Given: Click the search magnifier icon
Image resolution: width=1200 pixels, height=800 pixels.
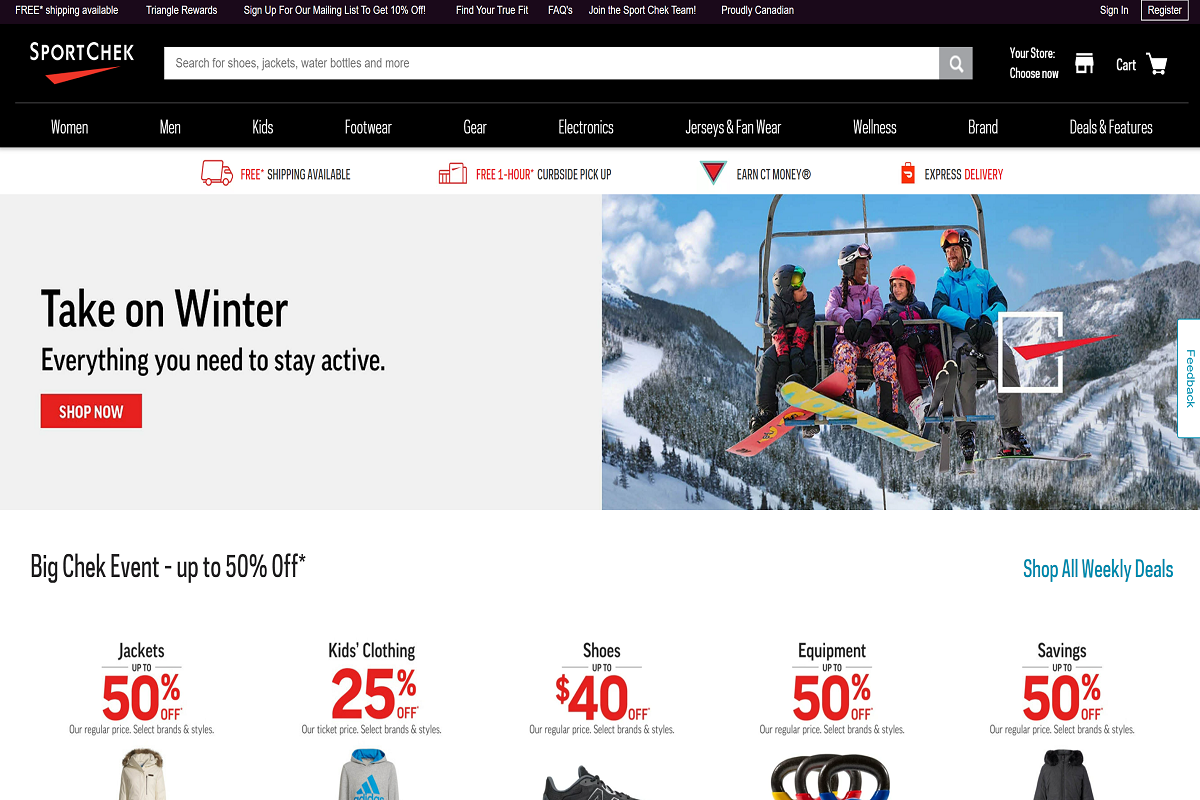Looking at the screenshot, I should (x=956, y=63).
